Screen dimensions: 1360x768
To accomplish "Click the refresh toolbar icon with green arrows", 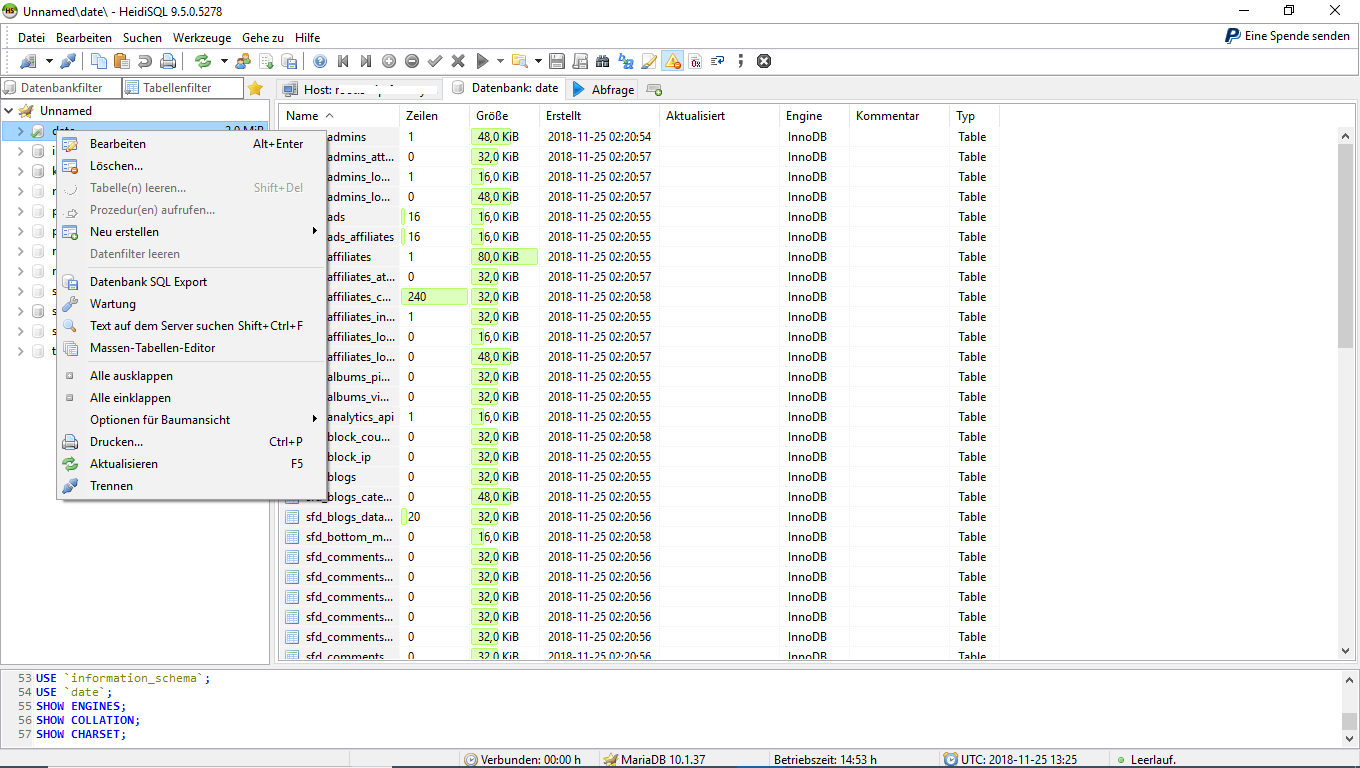I will 203,61.
